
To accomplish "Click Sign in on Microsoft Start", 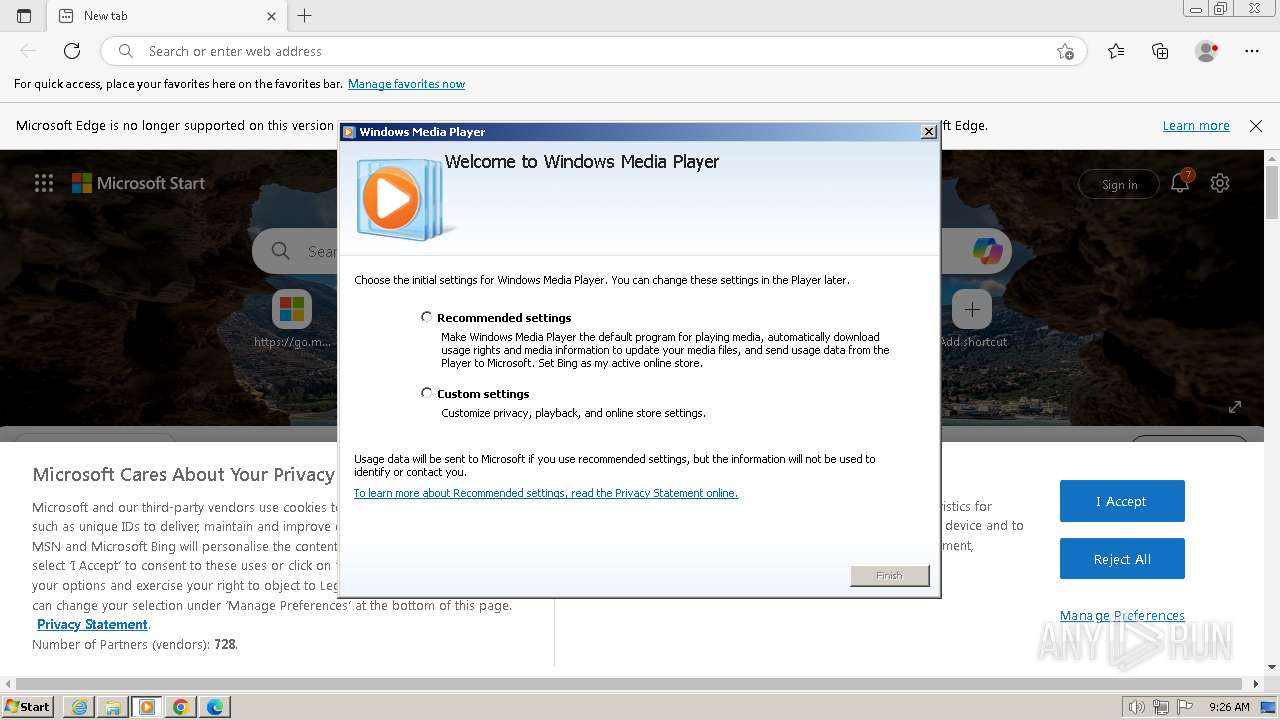I will click(x=1119, y=184).
